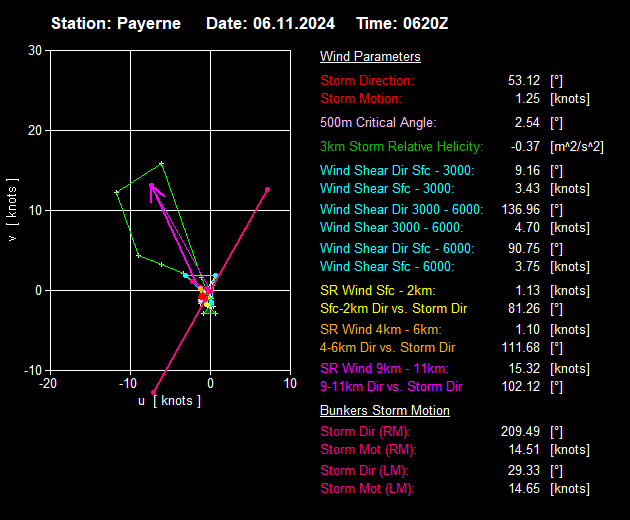Click the 'v [ knots ]' axis label
This screenshot has width=630, height=520.
(12, 210)
